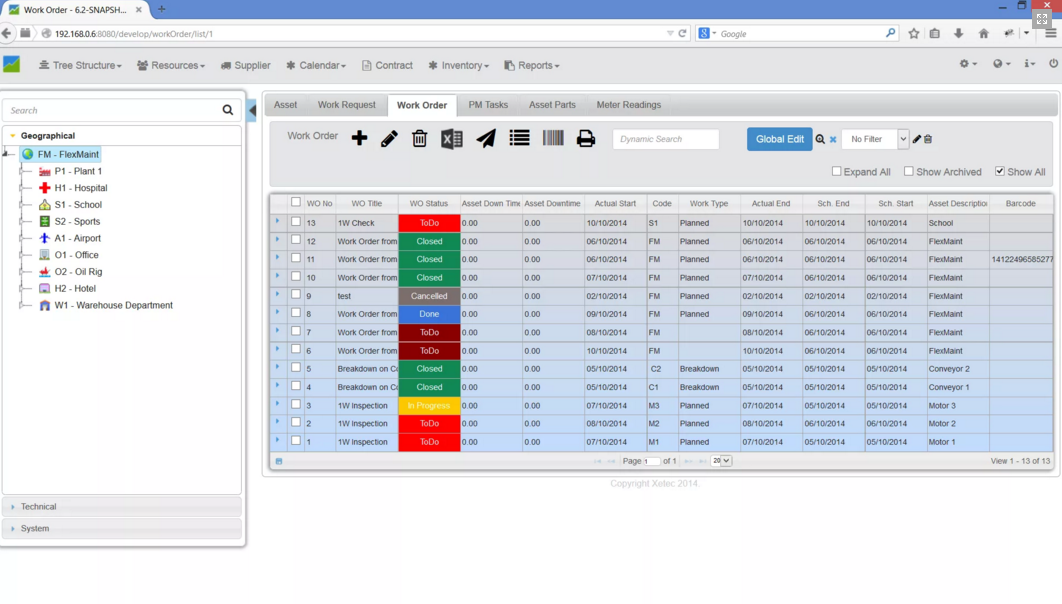The height and width of the screenshot is (604, 1062).
Task: Toggle the Expand All checkbox
Action: [x=836, y=171]
